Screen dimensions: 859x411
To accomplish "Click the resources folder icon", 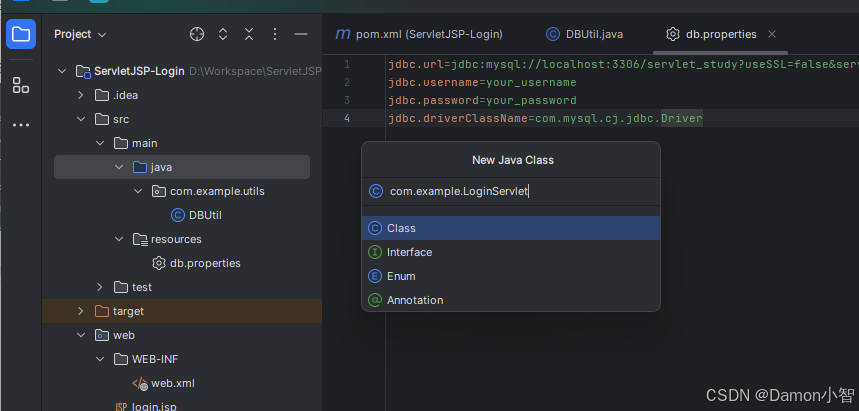I will point(140,239).
